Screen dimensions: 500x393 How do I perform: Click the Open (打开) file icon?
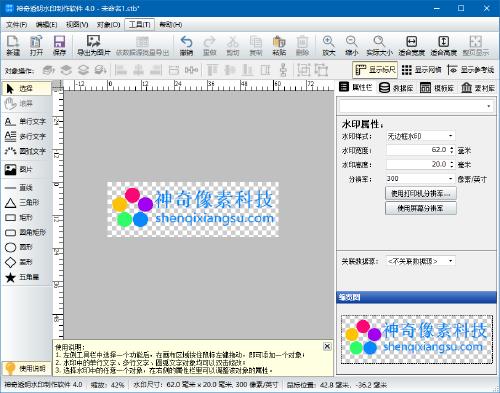pyautogui.click(x=36, y=45)
